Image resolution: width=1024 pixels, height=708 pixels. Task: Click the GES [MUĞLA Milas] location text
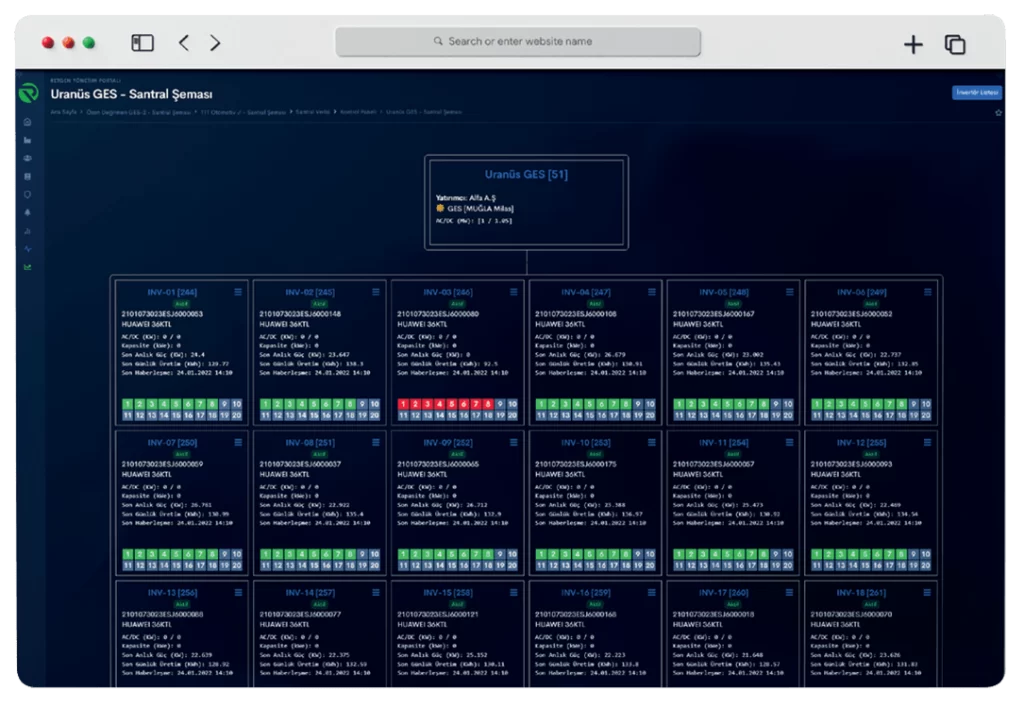tap(480, 208)
